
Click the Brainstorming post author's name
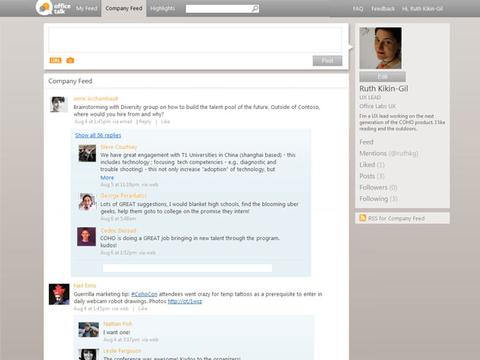pyautogui.click(x=96, y=99)
